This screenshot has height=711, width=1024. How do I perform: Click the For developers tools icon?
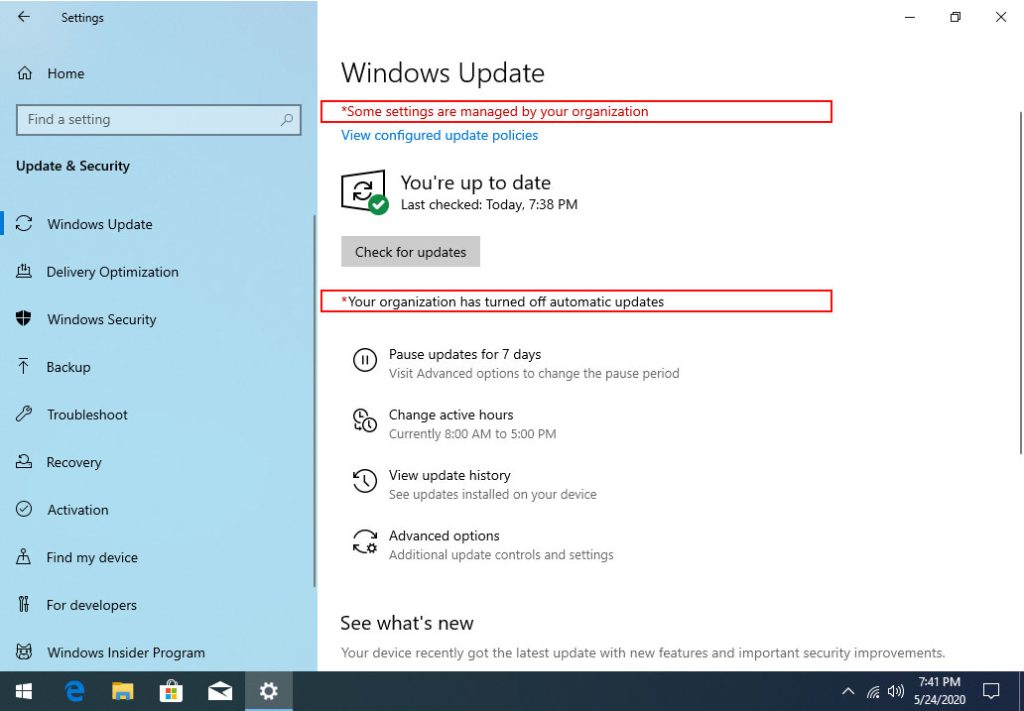coord(24,605)
